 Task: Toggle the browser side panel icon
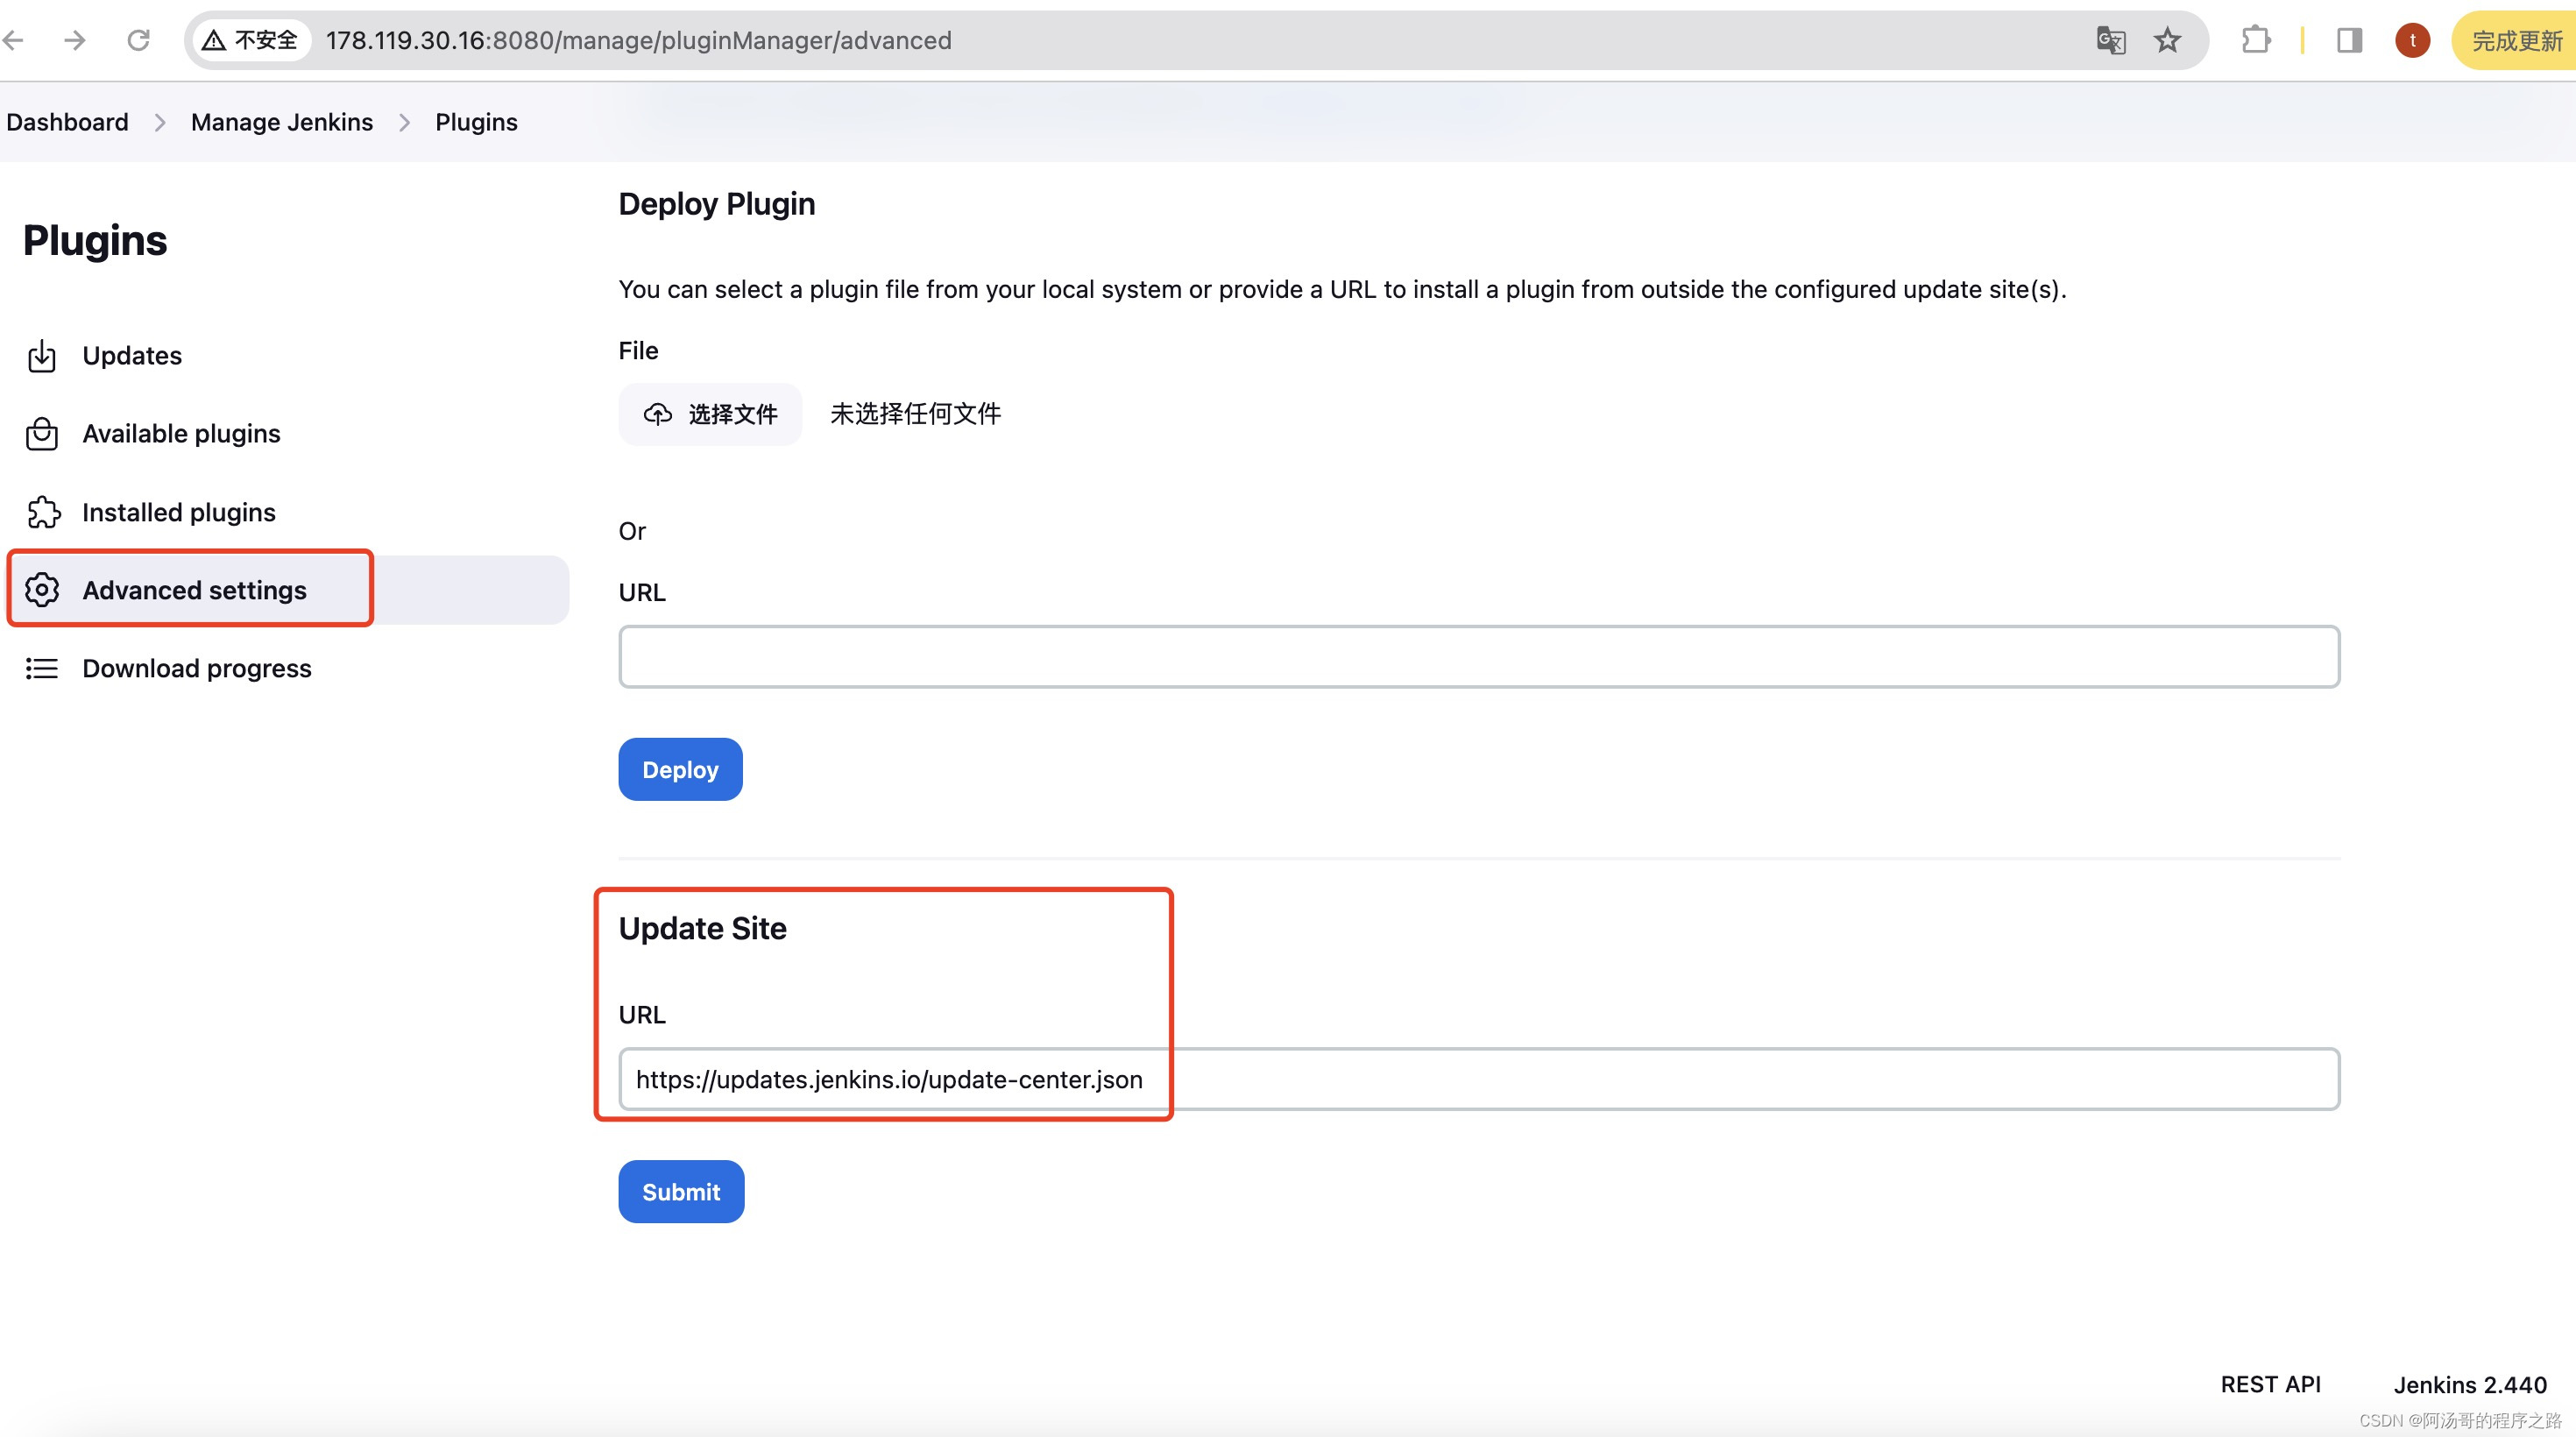point(2349,40)
